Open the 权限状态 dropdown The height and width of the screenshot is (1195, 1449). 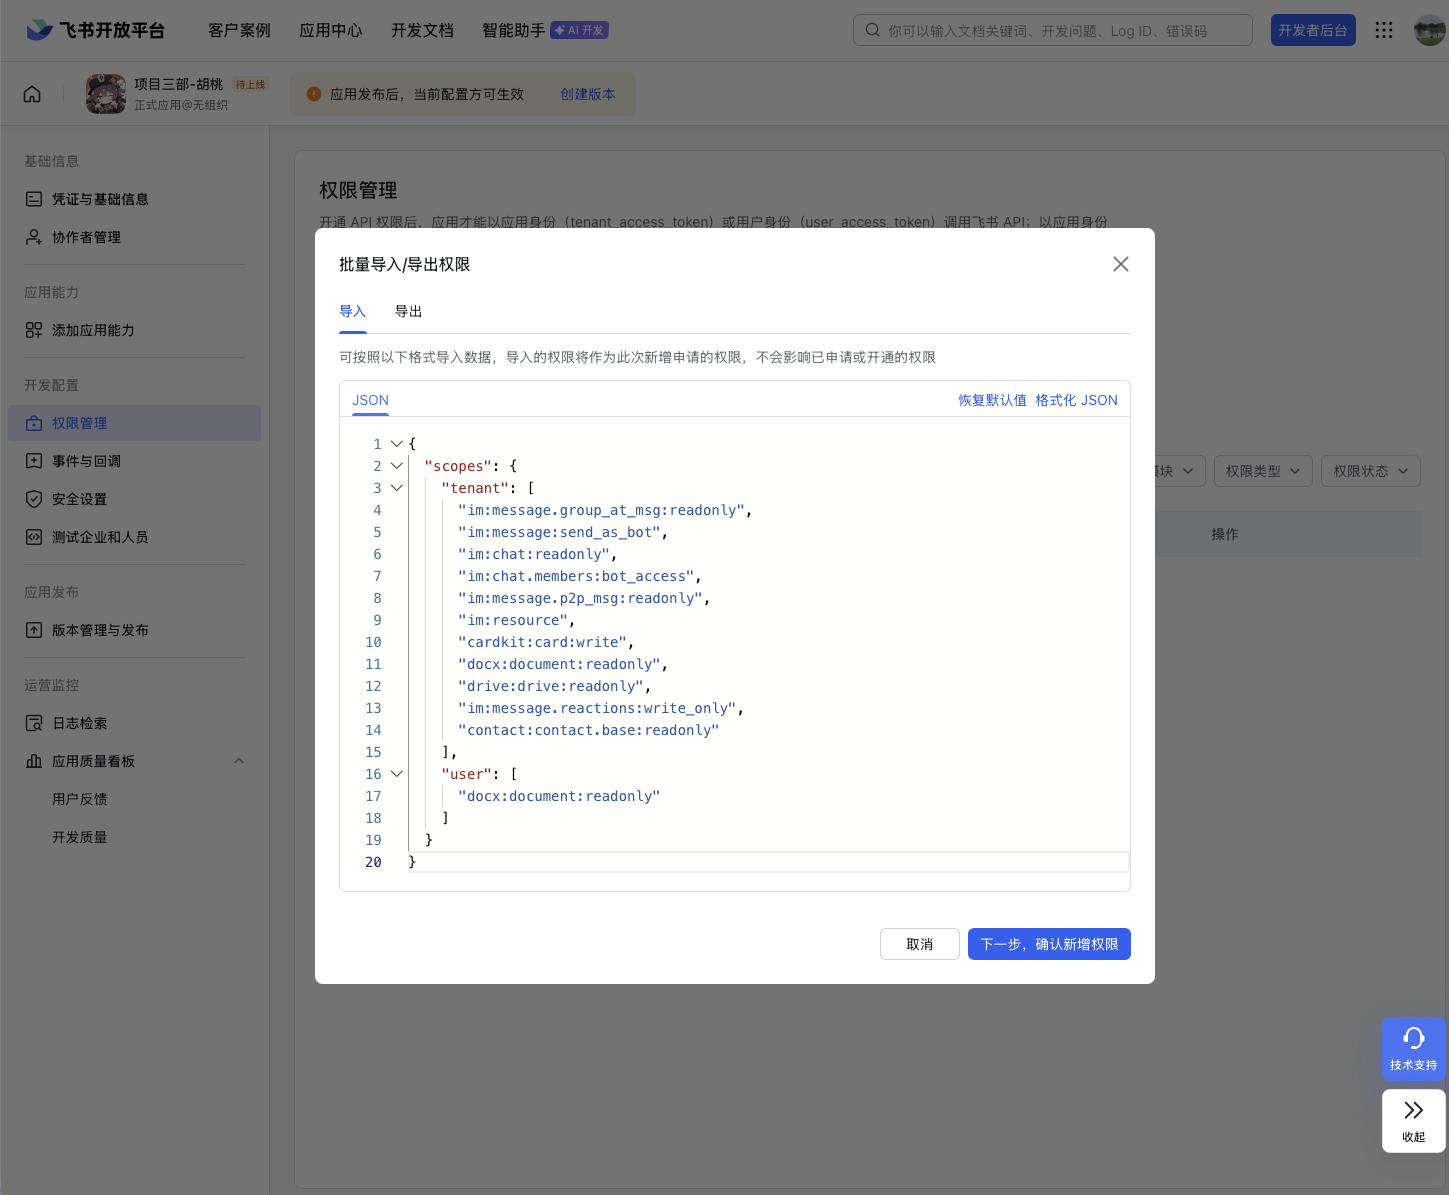[1370, 470]
